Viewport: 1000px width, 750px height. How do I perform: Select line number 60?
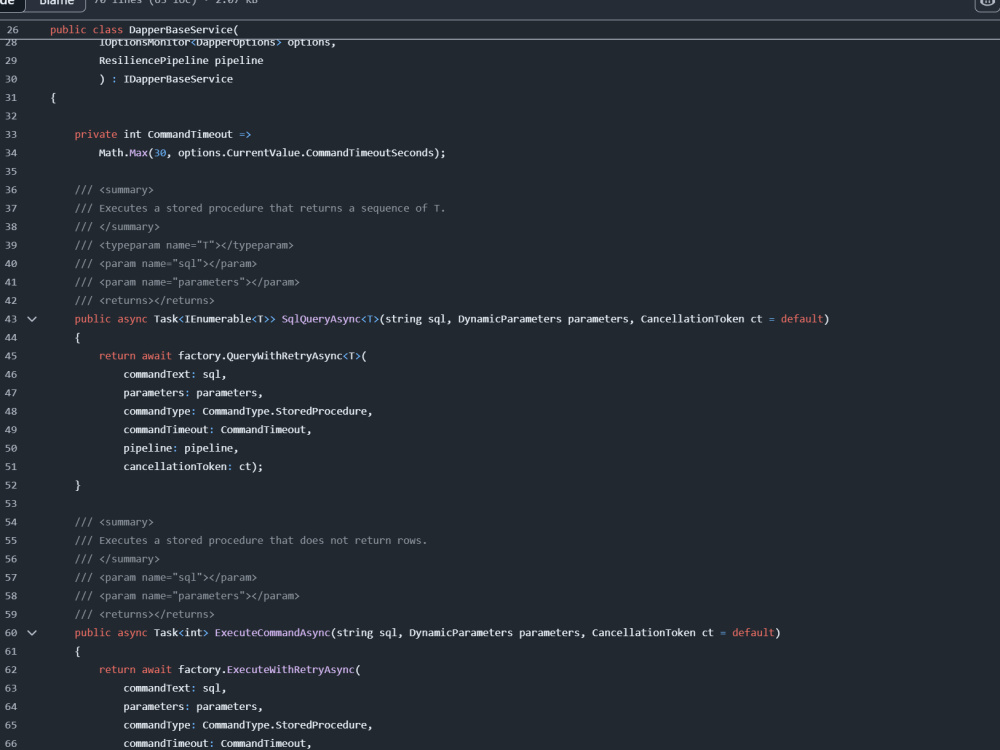[11, 633]
